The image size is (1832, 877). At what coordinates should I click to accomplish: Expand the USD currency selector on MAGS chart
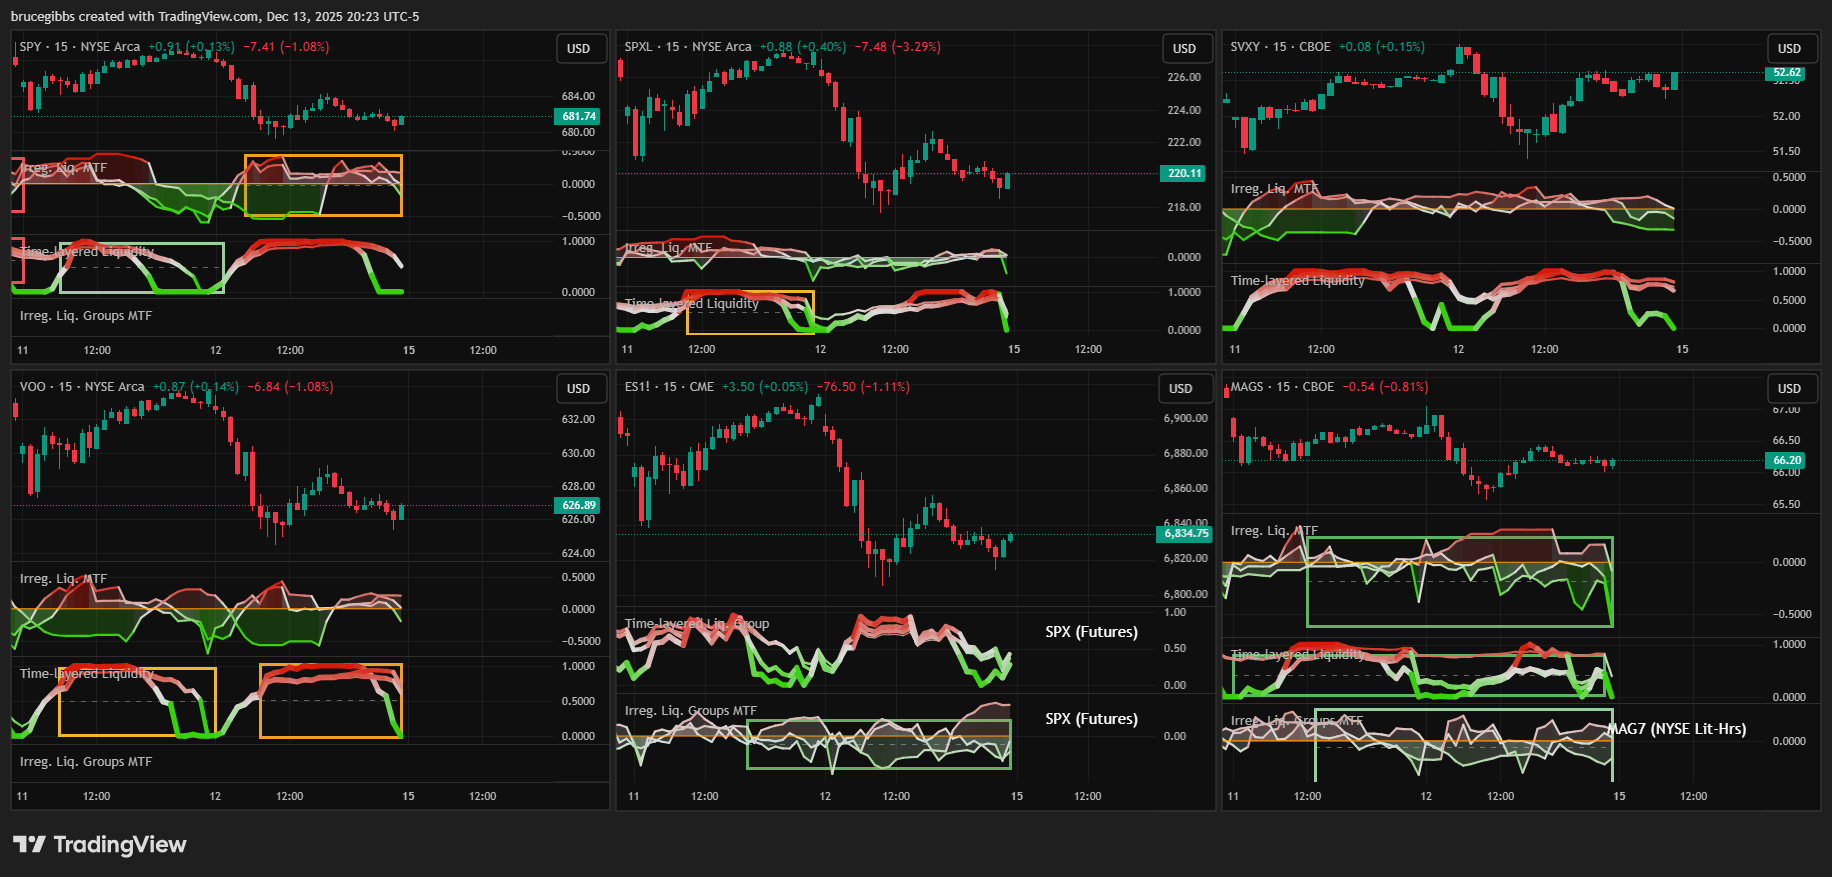[x=1790, y=389]
